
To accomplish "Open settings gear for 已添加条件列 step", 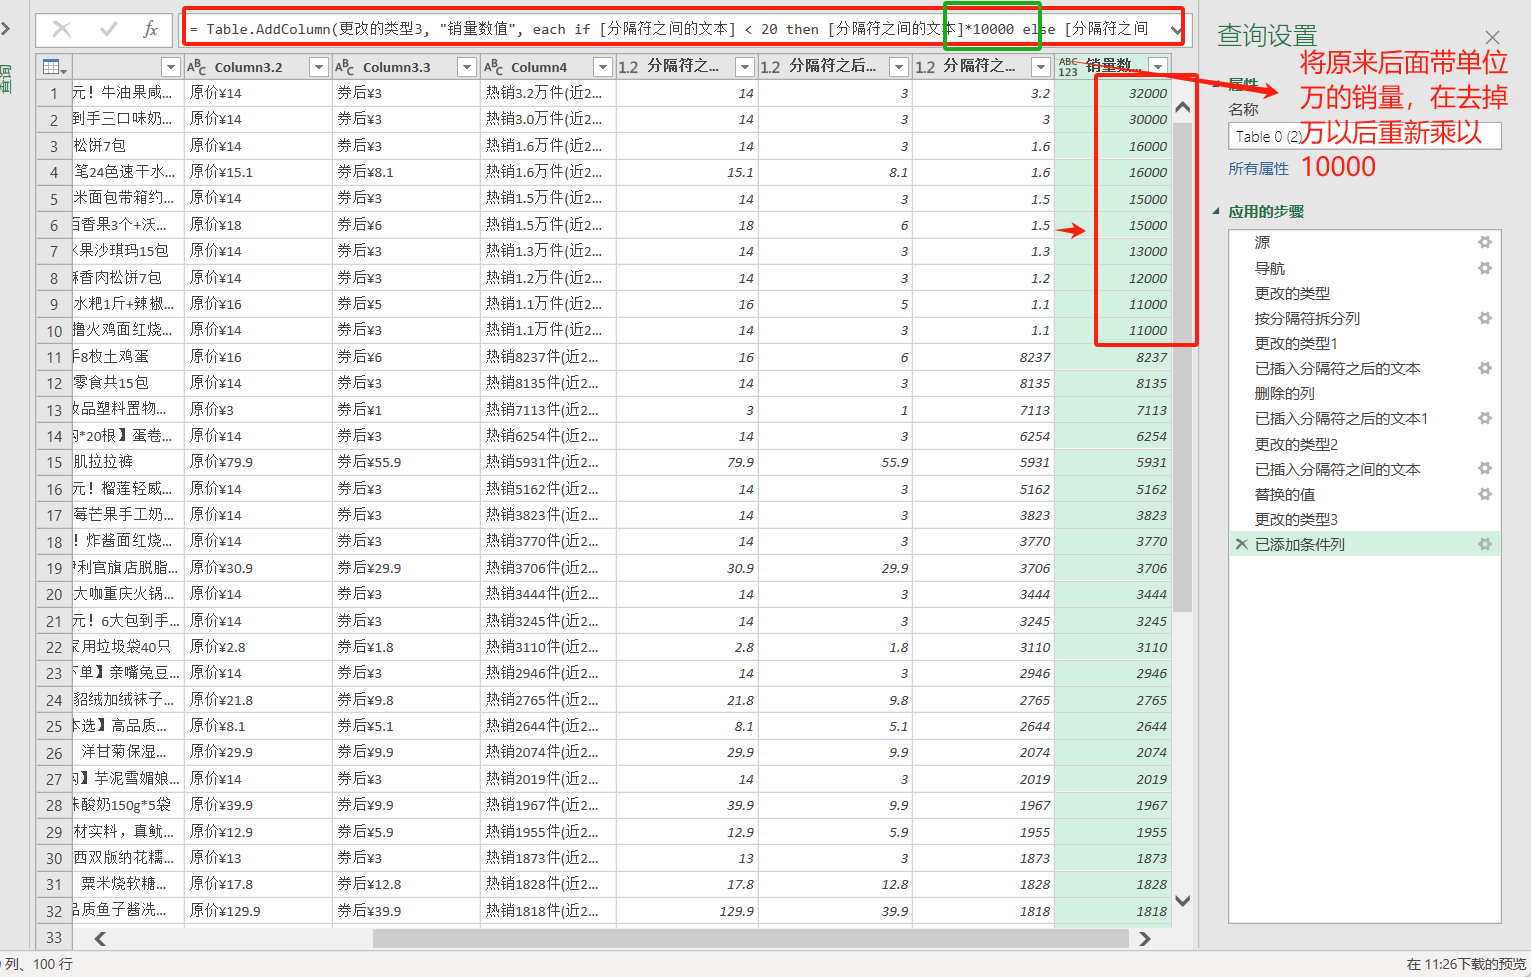I will [x=1485, y=544].
